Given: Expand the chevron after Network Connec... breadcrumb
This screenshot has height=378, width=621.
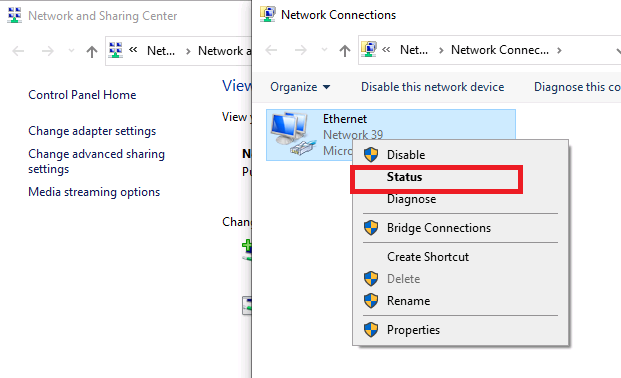Looking at the screenshot, I should point(559,50).
